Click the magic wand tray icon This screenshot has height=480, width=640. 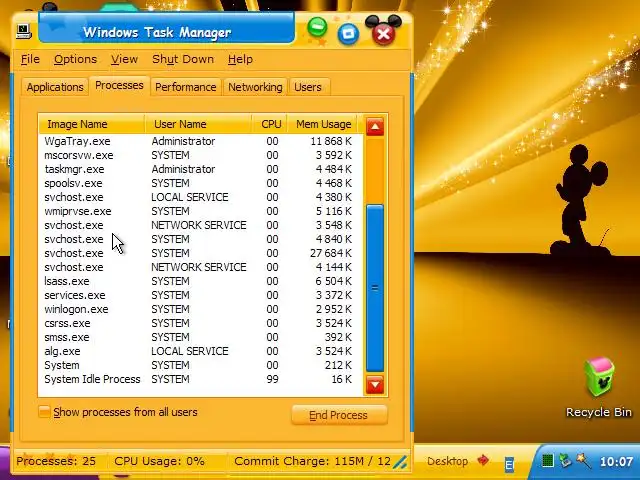[583, 461]
